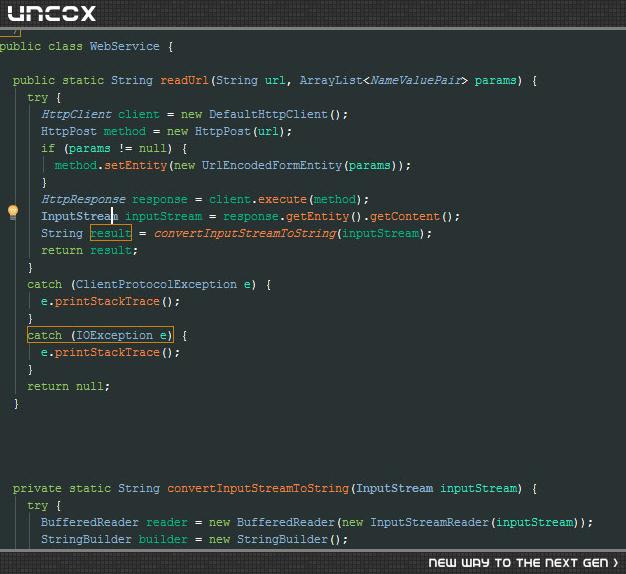Click 'result' in the return result statement
The height and width of the screenshot is (574, 626).
111,250
